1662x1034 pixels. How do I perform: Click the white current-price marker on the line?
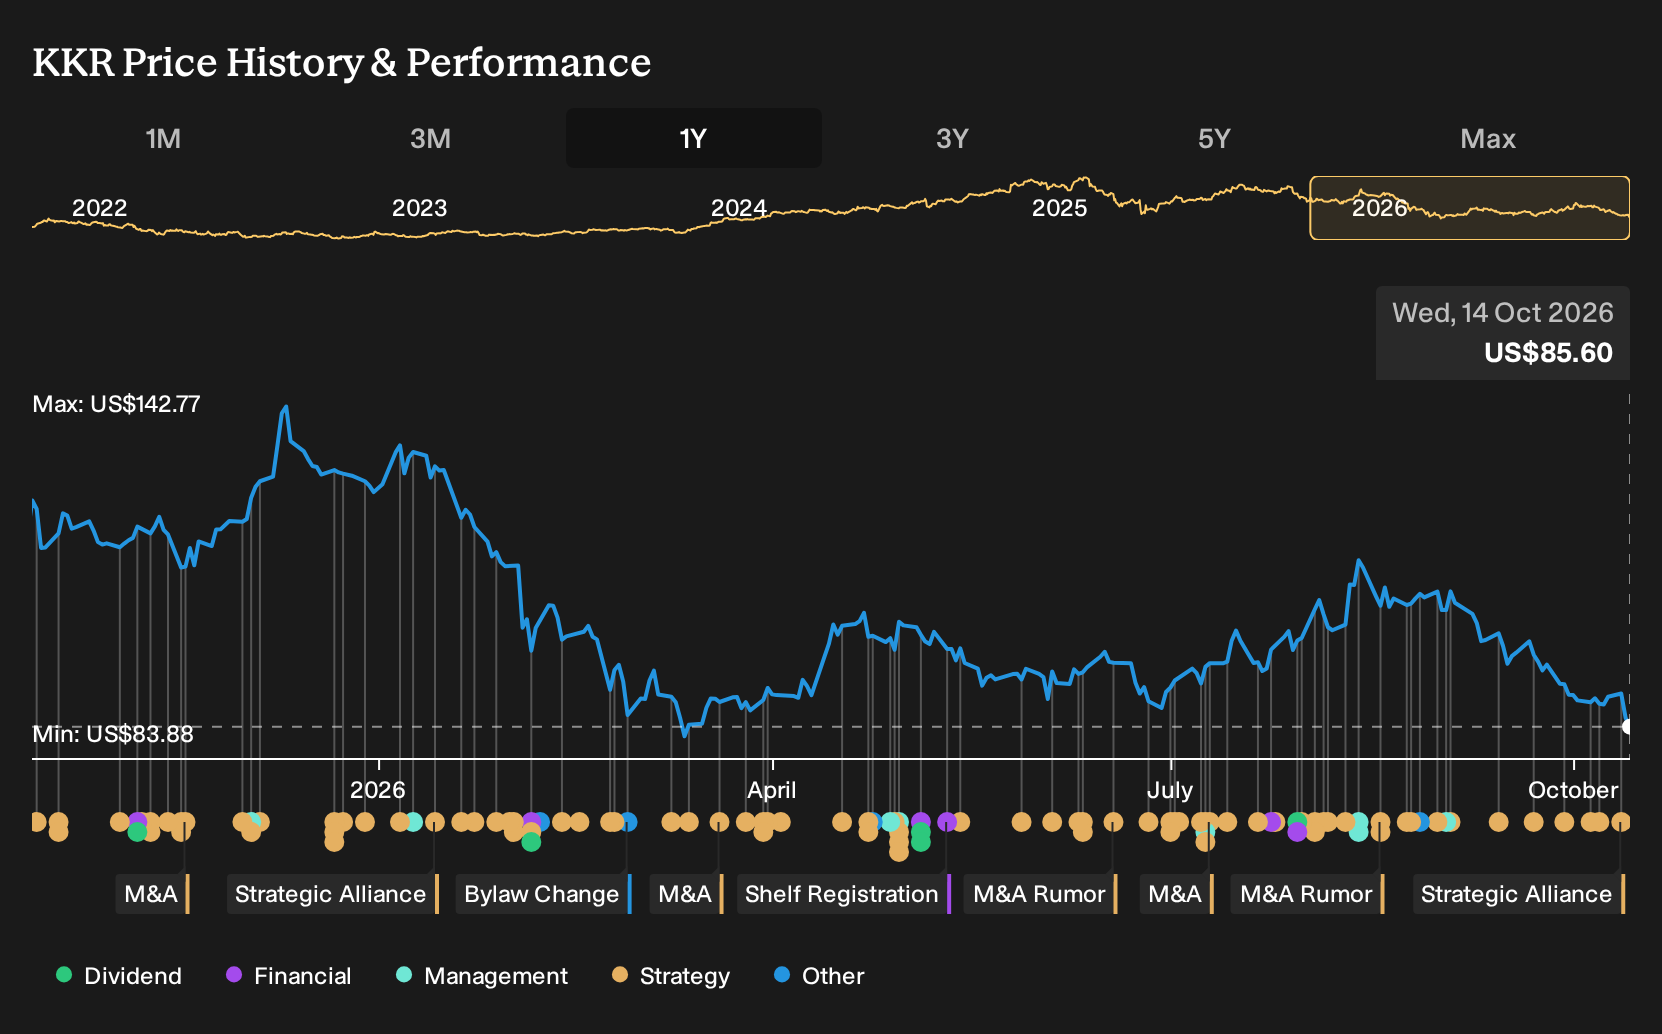pyautogui.click(x=1628, y=727)
